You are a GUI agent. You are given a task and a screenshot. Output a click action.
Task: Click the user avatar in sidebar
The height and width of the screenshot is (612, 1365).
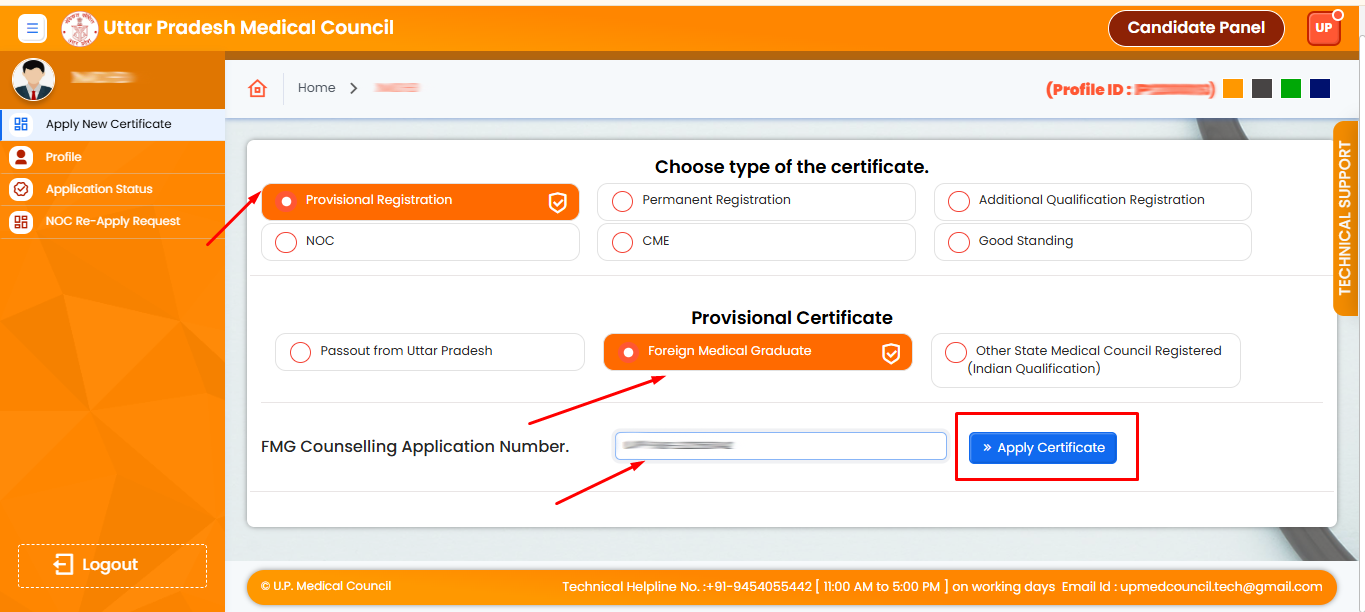click(33, 80)
